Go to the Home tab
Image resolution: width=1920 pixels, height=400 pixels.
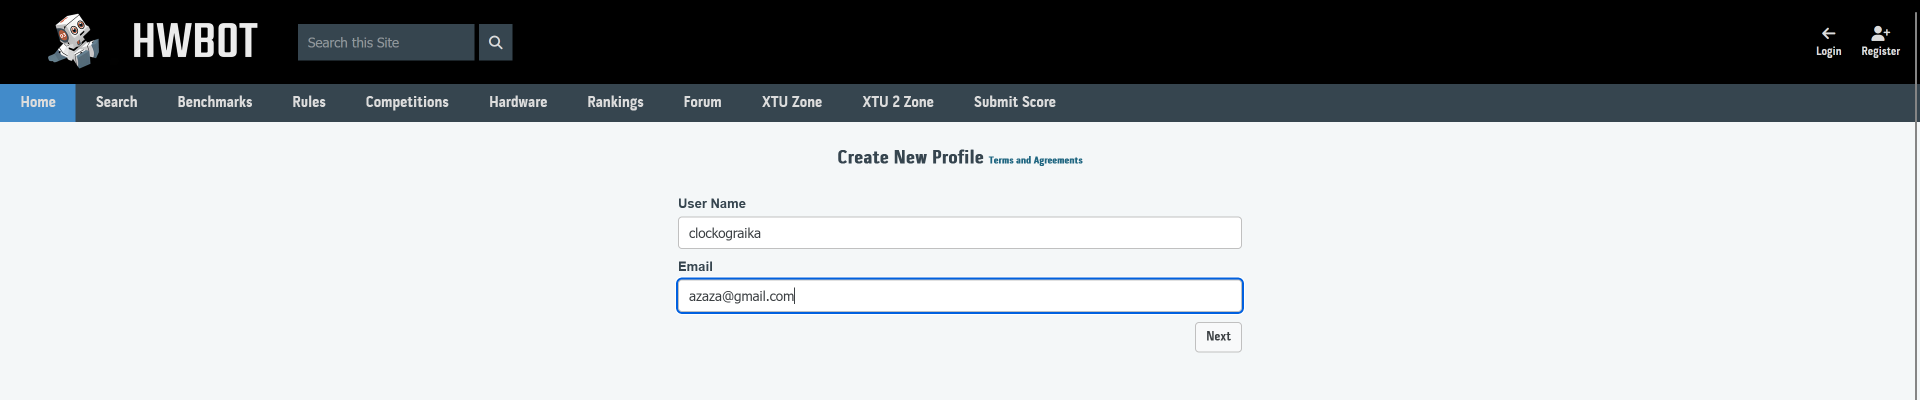pos(38,102)
